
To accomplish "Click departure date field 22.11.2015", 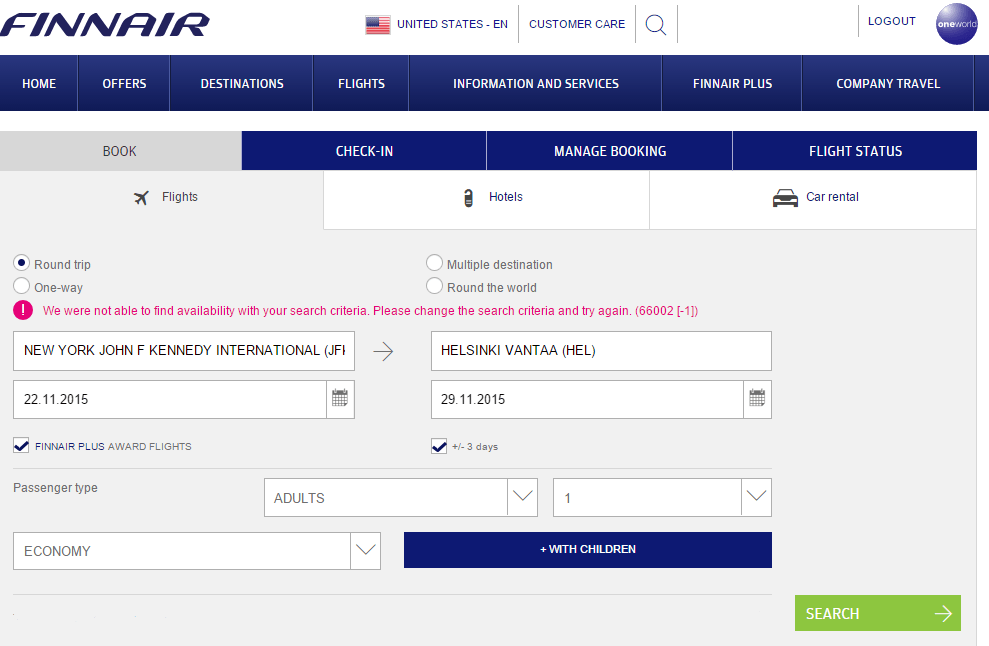I will 170,399.
